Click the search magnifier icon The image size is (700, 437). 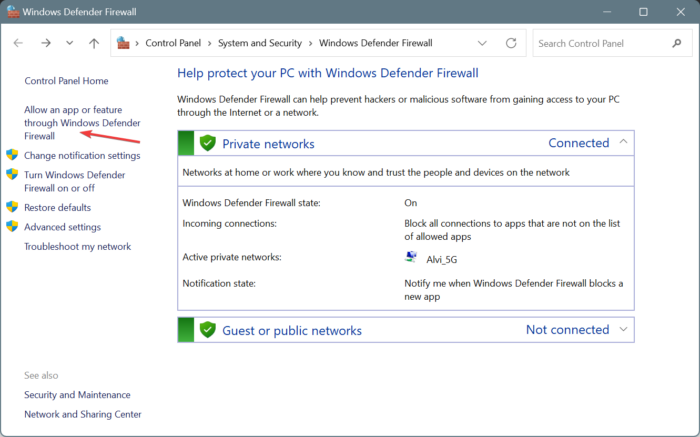point(677,43)
